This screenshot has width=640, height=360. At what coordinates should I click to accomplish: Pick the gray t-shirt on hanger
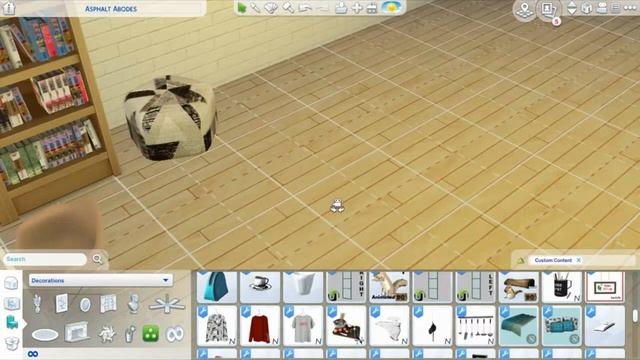tap(303, 326)
